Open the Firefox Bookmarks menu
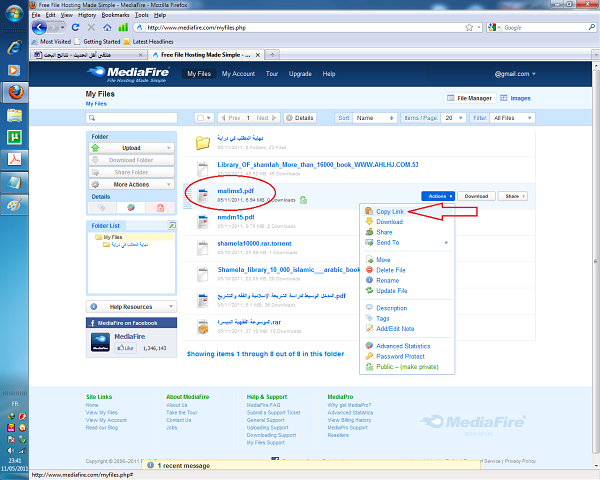The image size is (600, 480). point(115,15)
